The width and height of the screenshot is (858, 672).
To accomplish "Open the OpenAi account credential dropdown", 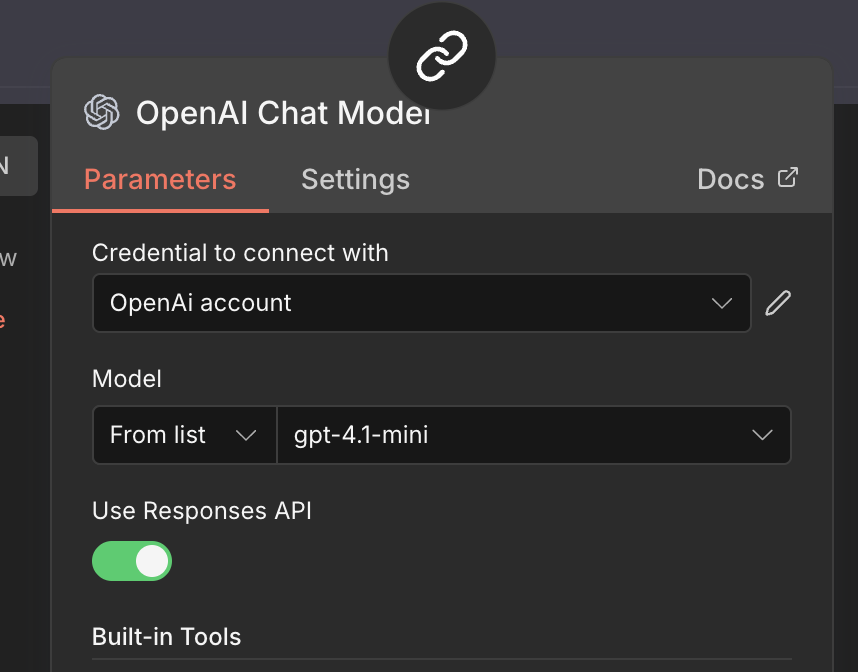I will [x=422, y=303].
